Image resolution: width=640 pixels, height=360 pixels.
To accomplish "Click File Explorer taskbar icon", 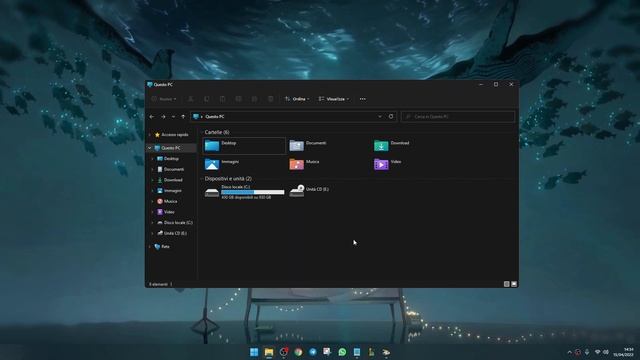I will click(x=269, y=352).
